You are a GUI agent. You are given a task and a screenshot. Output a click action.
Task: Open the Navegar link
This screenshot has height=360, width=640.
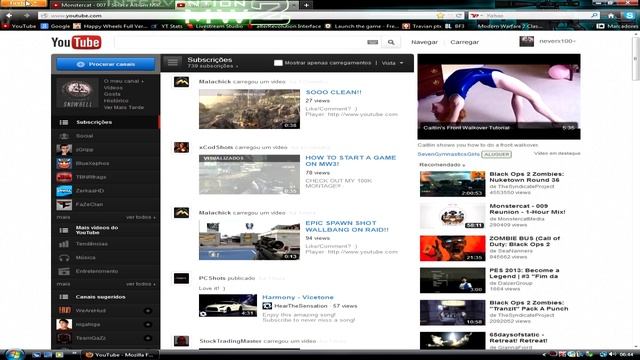click(x=424, y=42)
